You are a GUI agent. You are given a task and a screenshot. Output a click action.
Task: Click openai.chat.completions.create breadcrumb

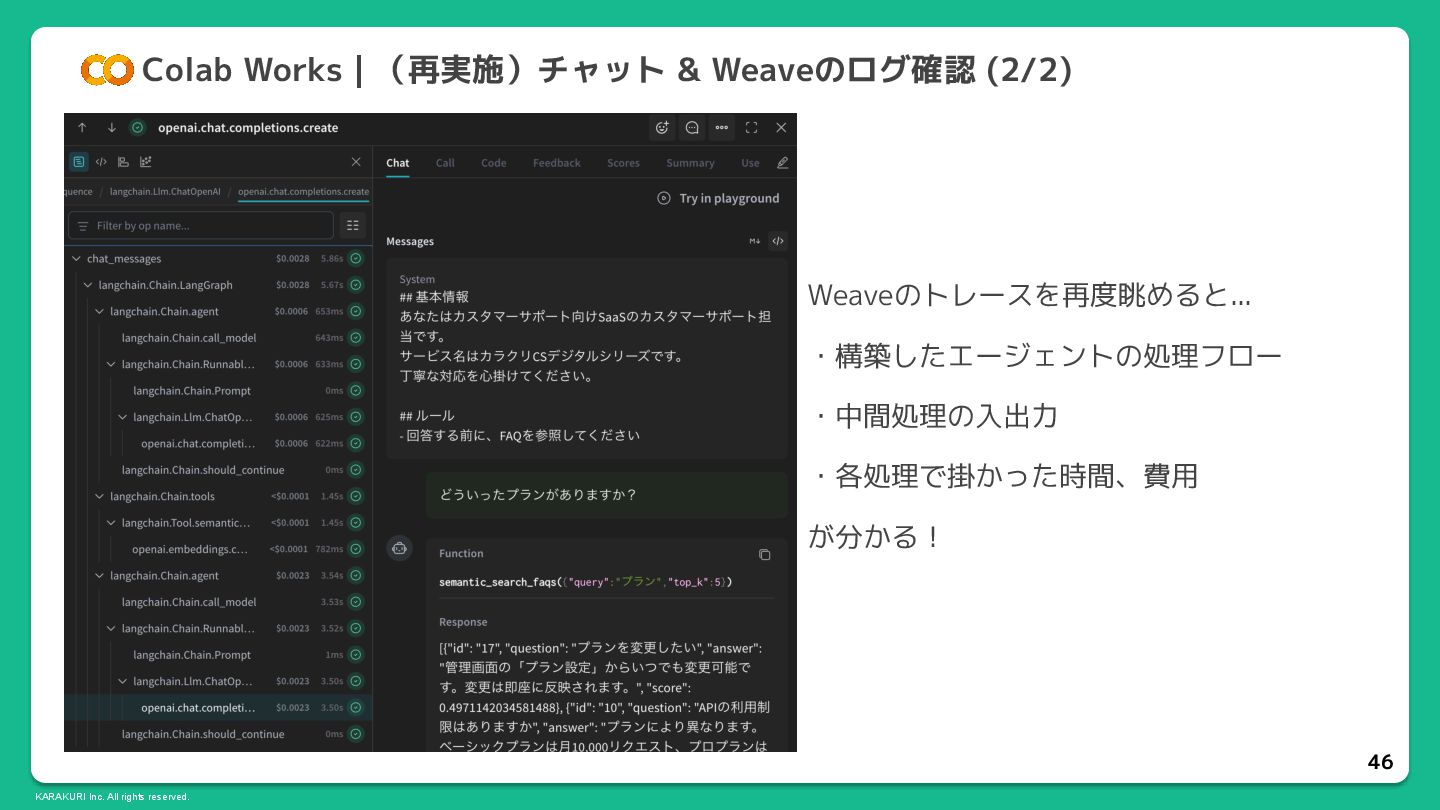(303, 192)
